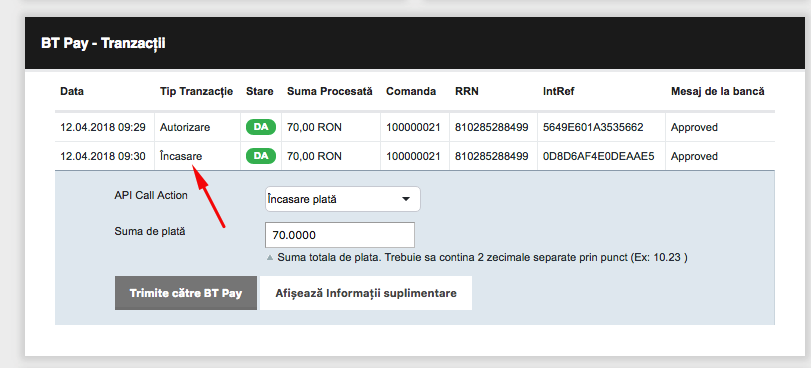Image resolution: width=811 pixels, height=368 pixels.
Task: Click the Data column header
Action: coord(72,92)
